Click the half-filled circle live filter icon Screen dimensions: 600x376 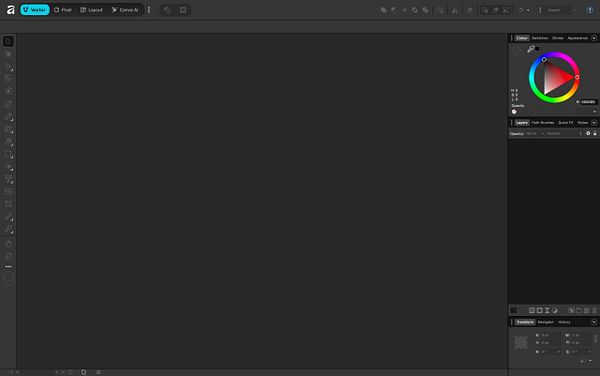tap(555, 310)
